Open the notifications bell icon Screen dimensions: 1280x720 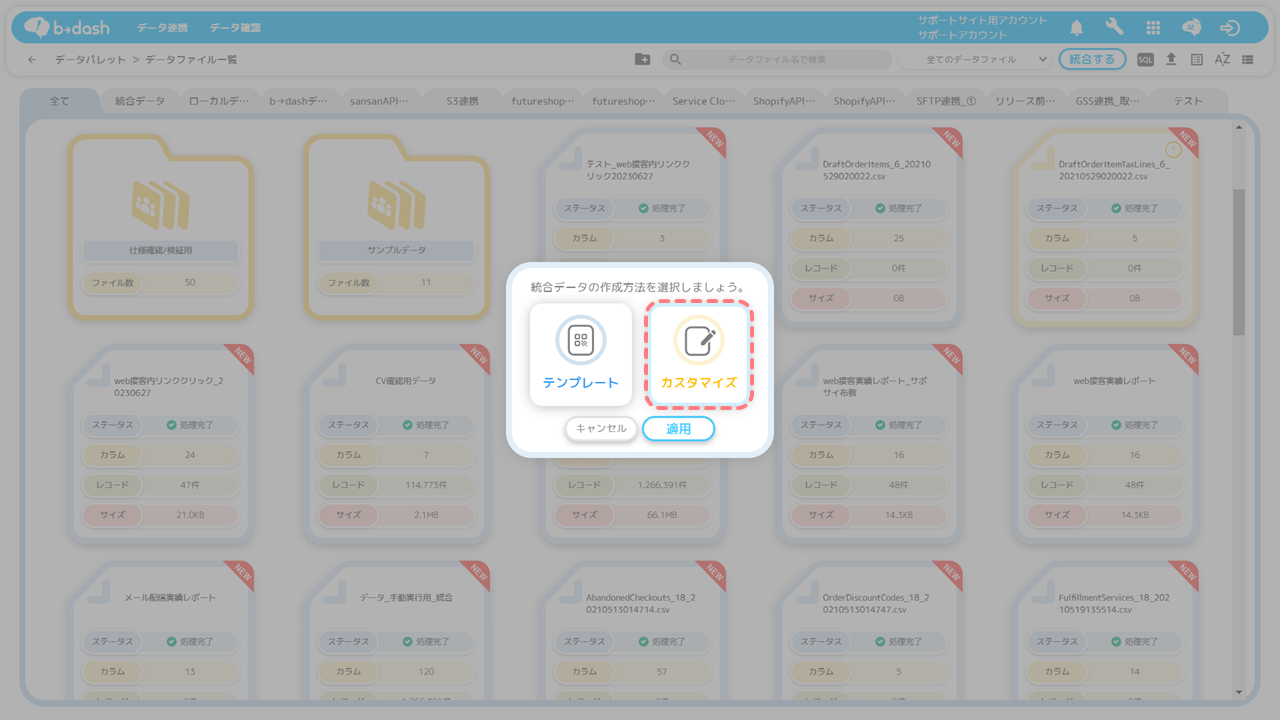(x=1077, y=28)
